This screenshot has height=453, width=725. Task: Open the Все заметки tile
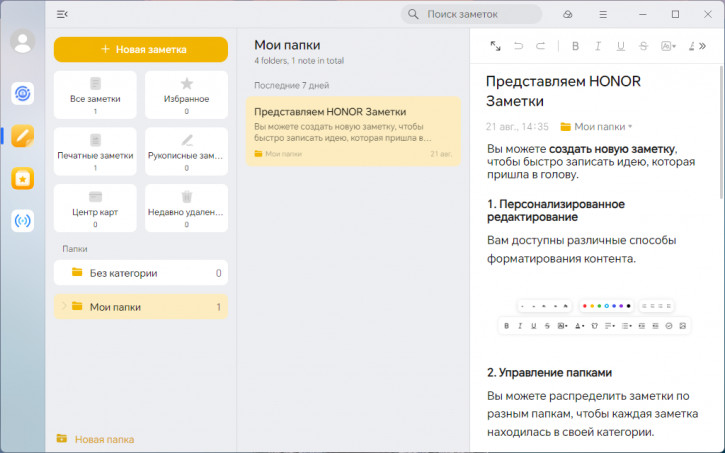click(x=95, y=95)
